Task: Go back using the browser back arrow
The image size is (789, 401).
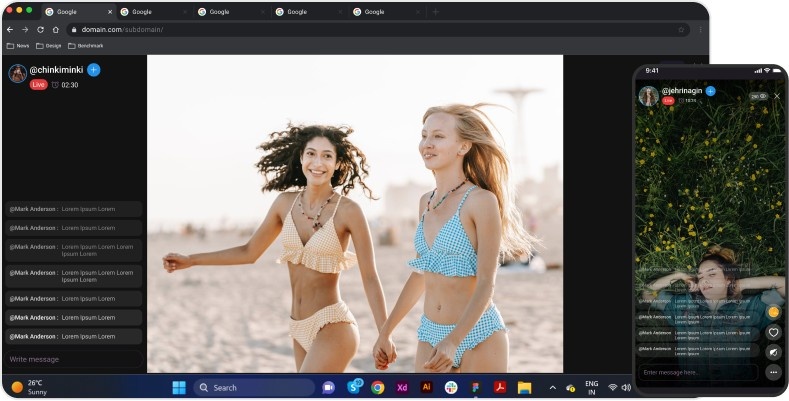Action: click(x=10, y=30)
